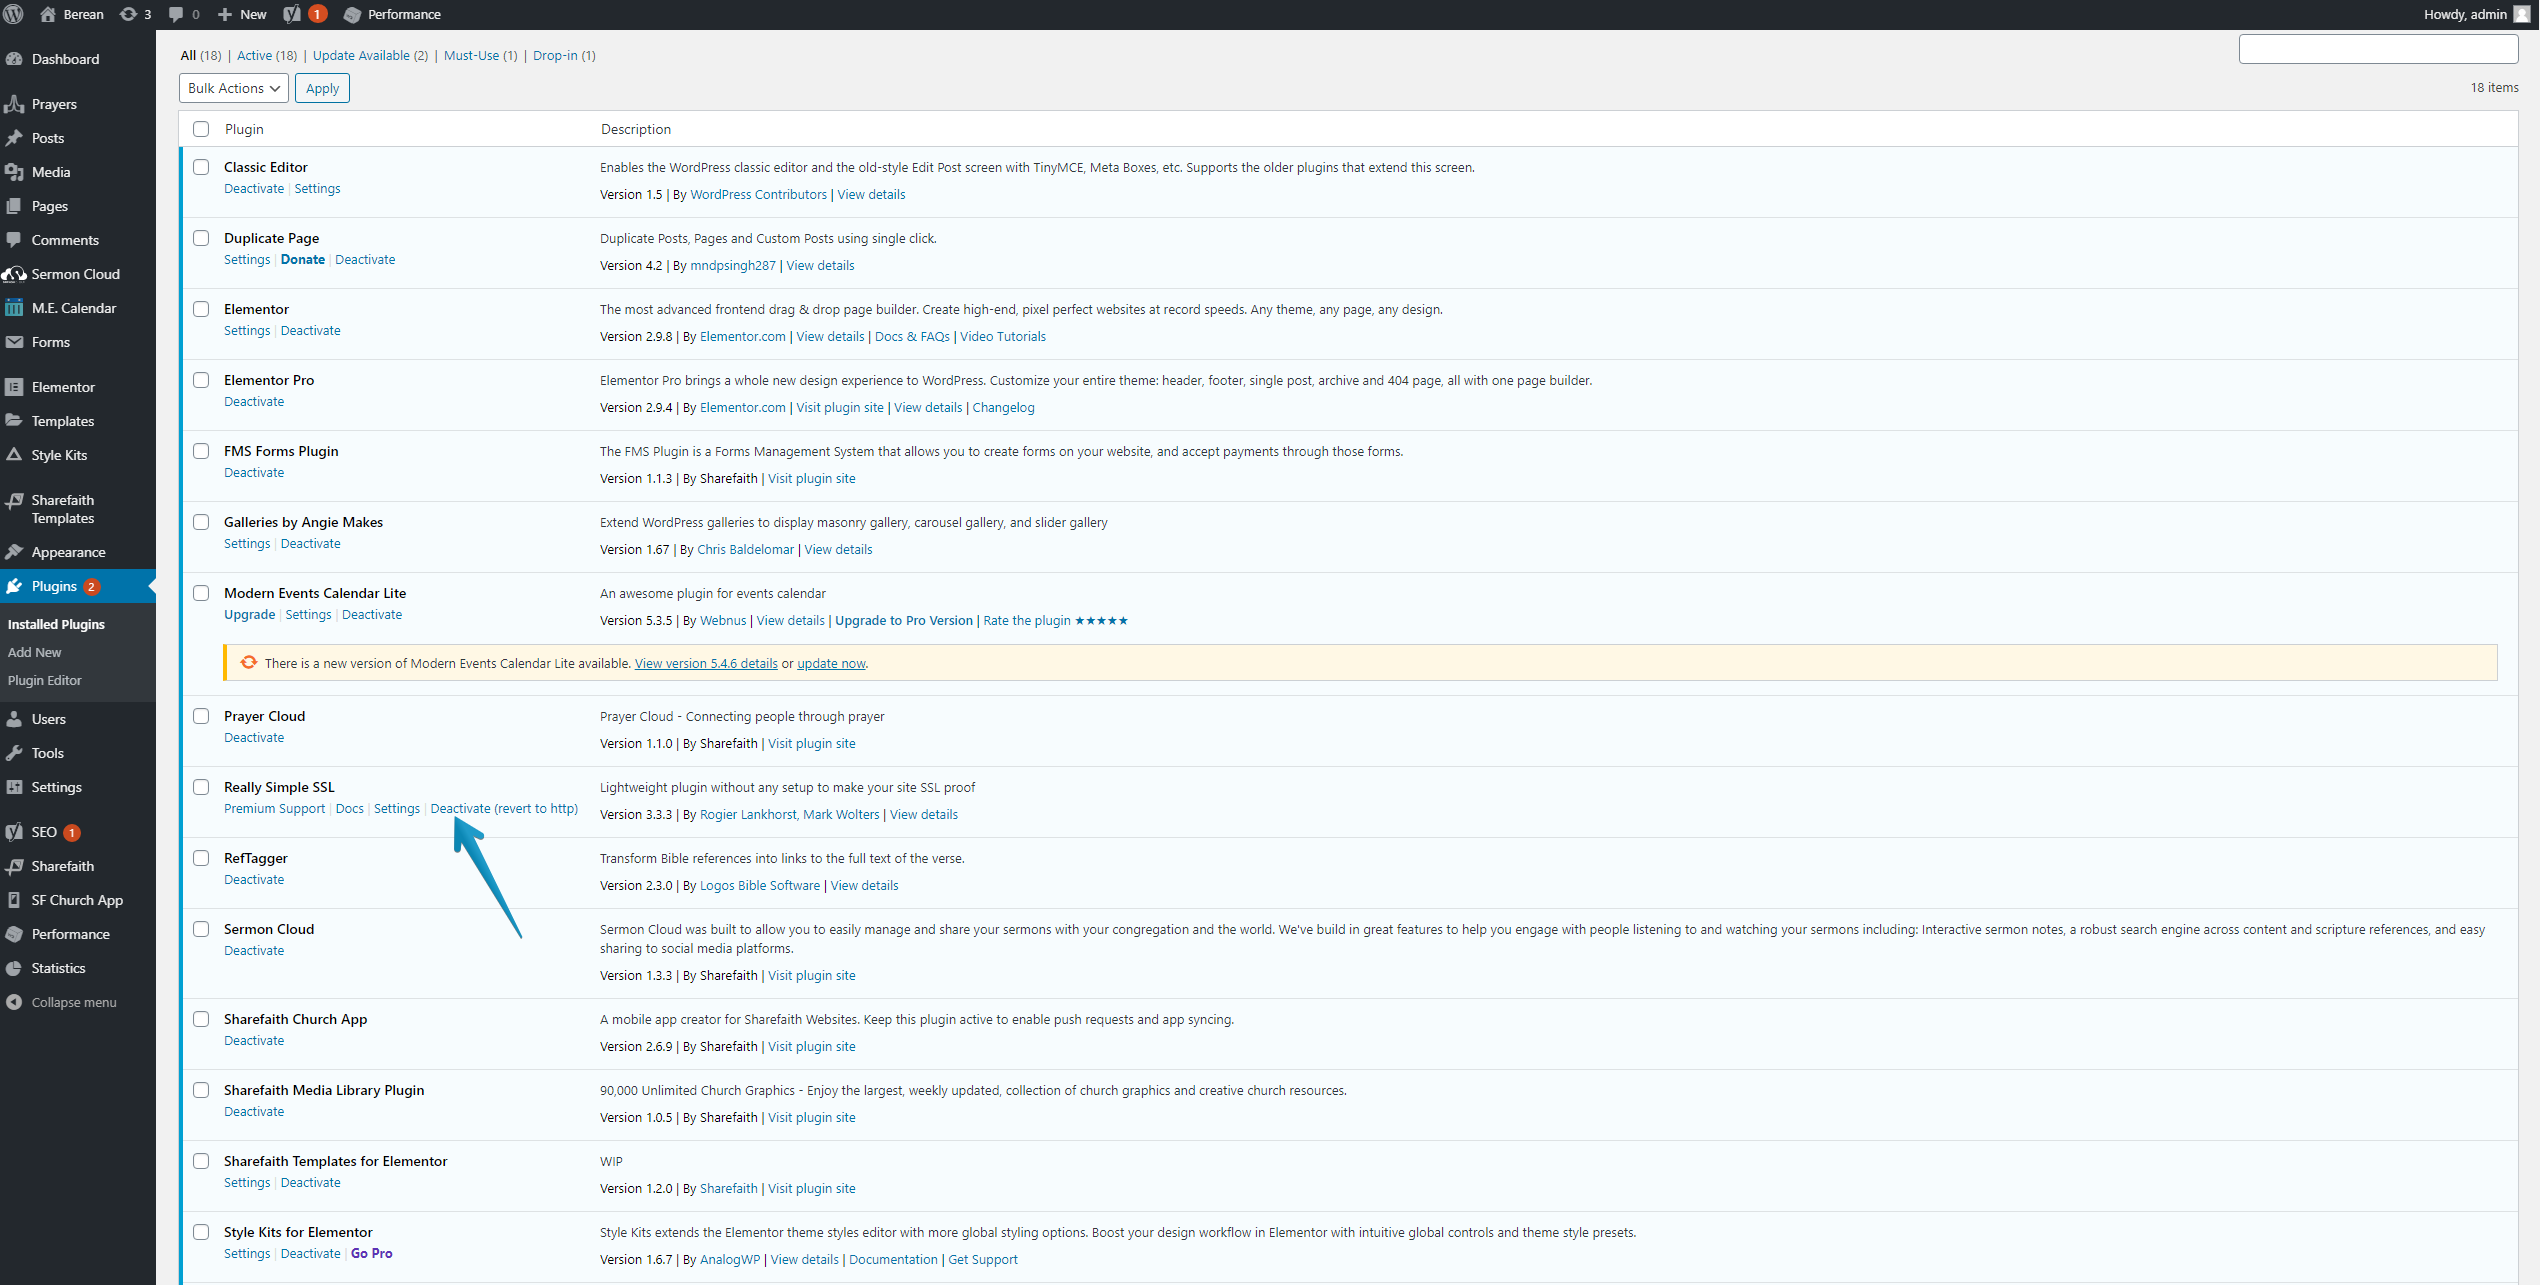
Task: Click the Yoast SEO icon in admin bar
Action: (292, 14)
